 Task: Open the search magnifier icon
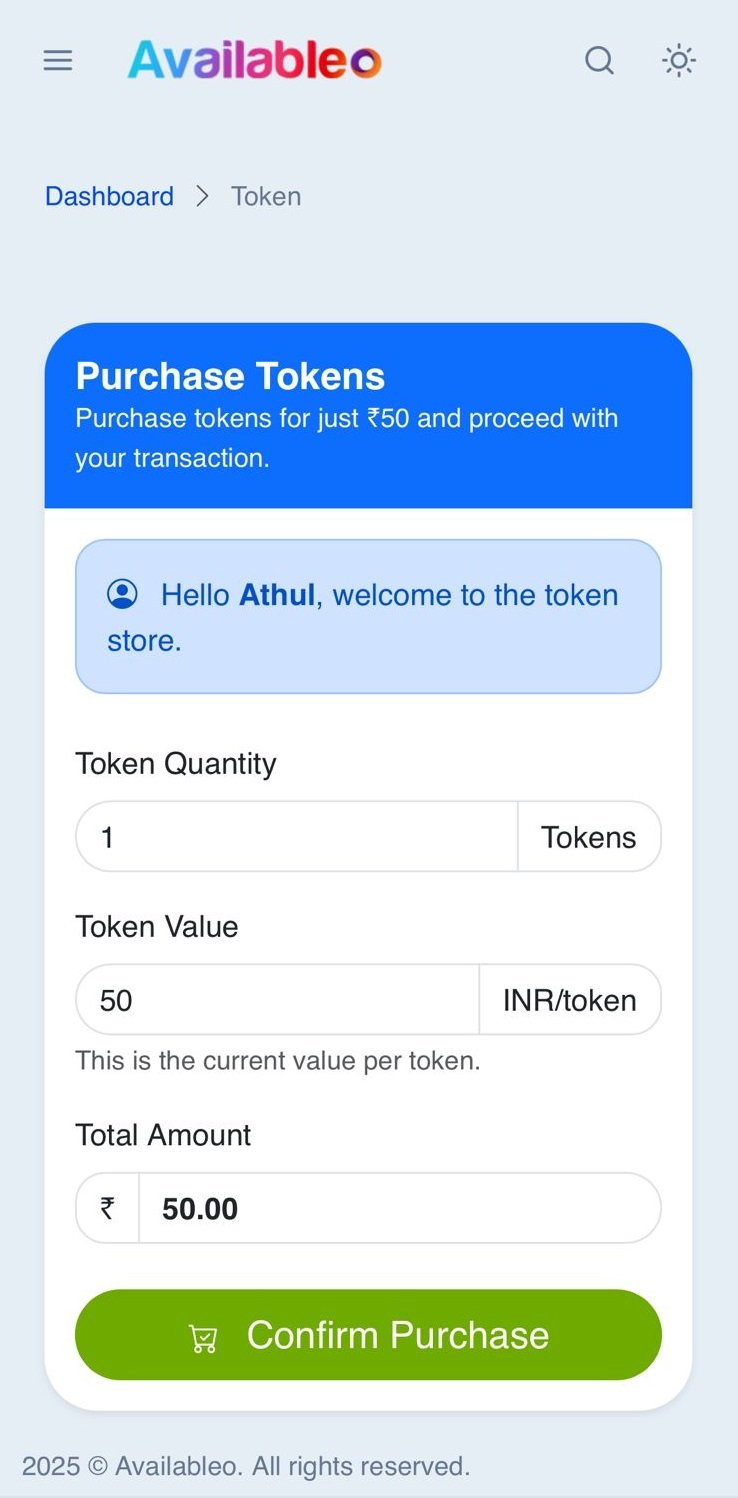[599, 61]
